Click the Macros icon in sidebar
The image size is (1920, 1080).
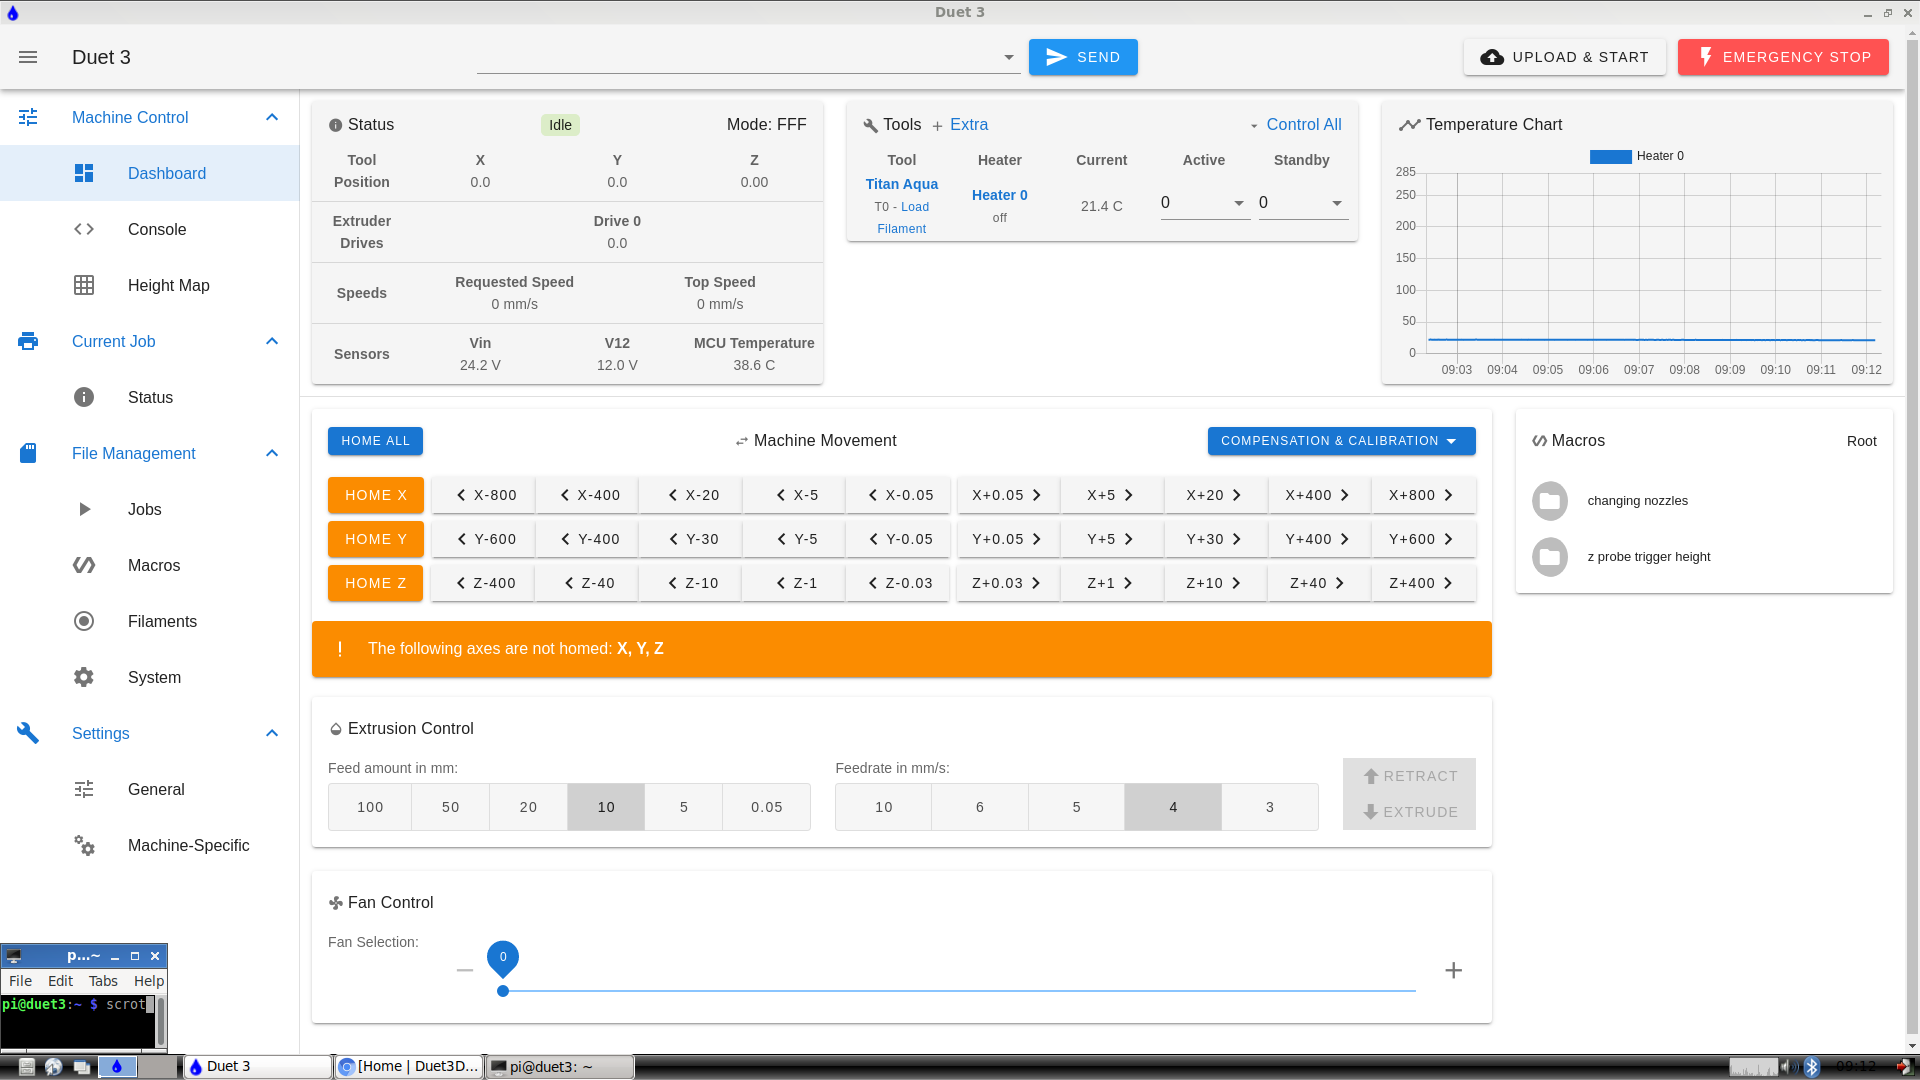coord(84,565)
